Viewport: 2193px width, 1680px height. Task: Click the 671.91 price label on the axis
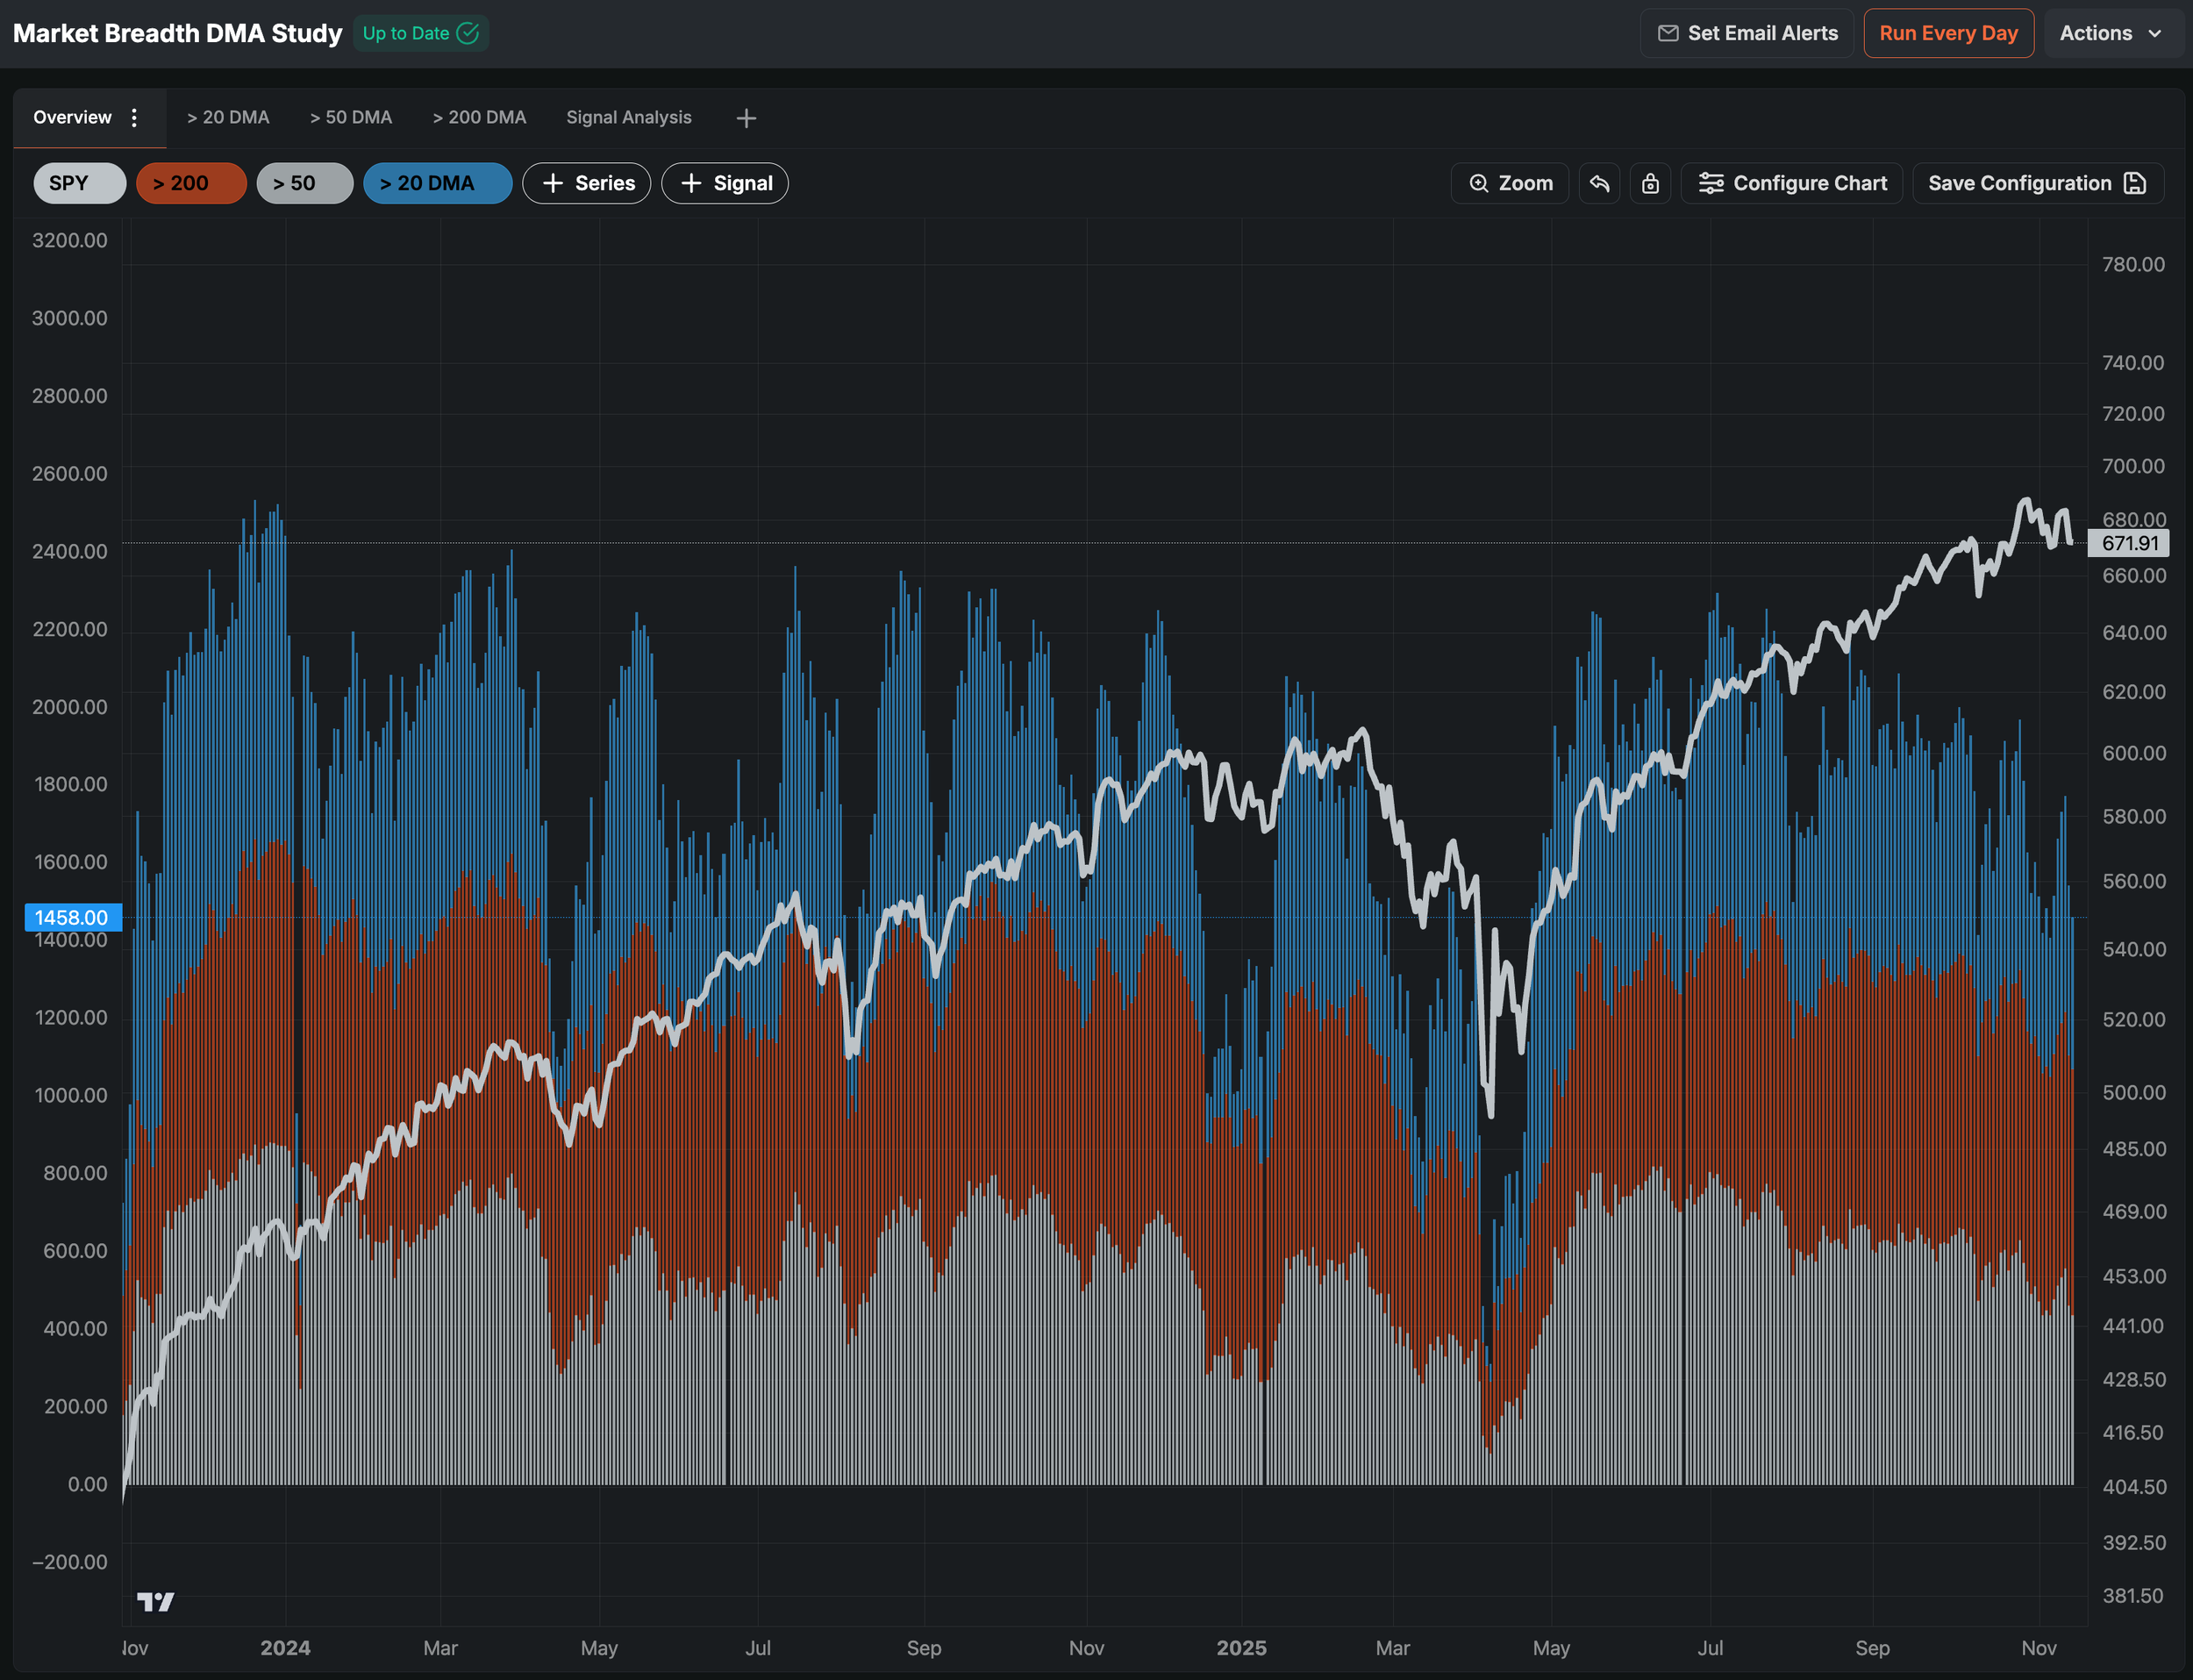point(2129,543)
